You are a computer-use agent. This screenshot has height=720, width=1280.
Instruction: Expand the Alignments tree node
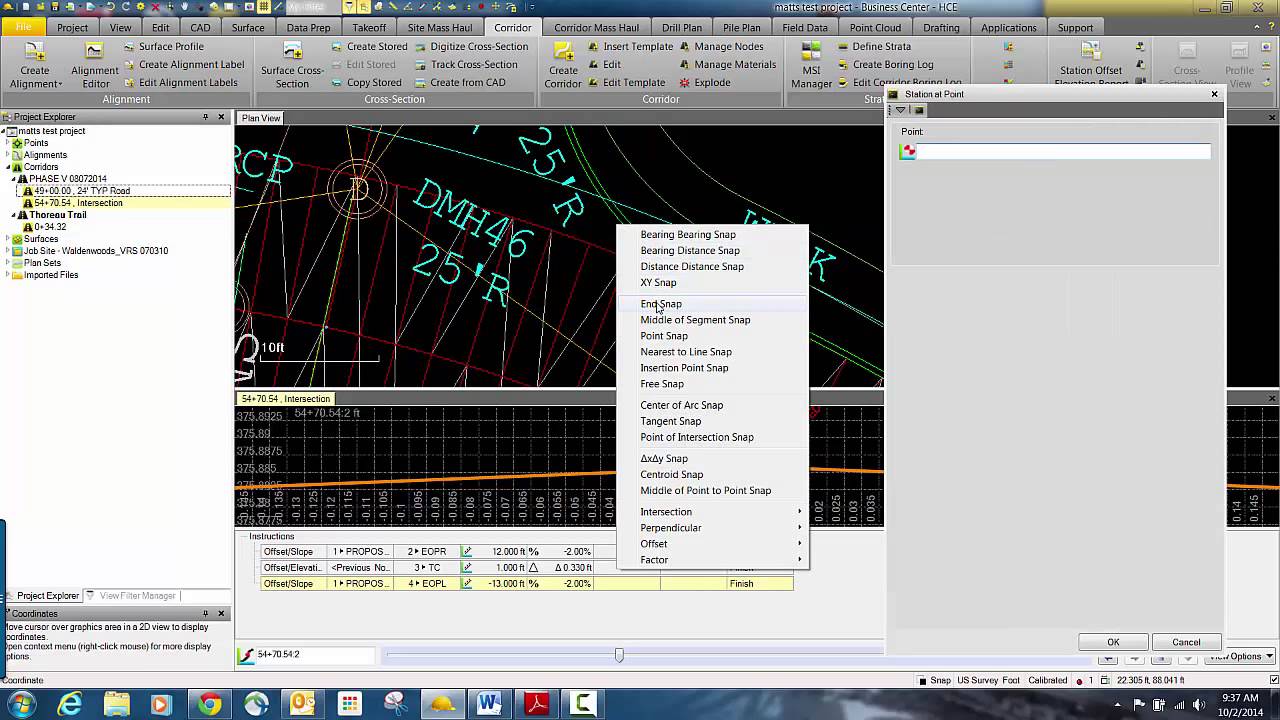pos(8,155)
